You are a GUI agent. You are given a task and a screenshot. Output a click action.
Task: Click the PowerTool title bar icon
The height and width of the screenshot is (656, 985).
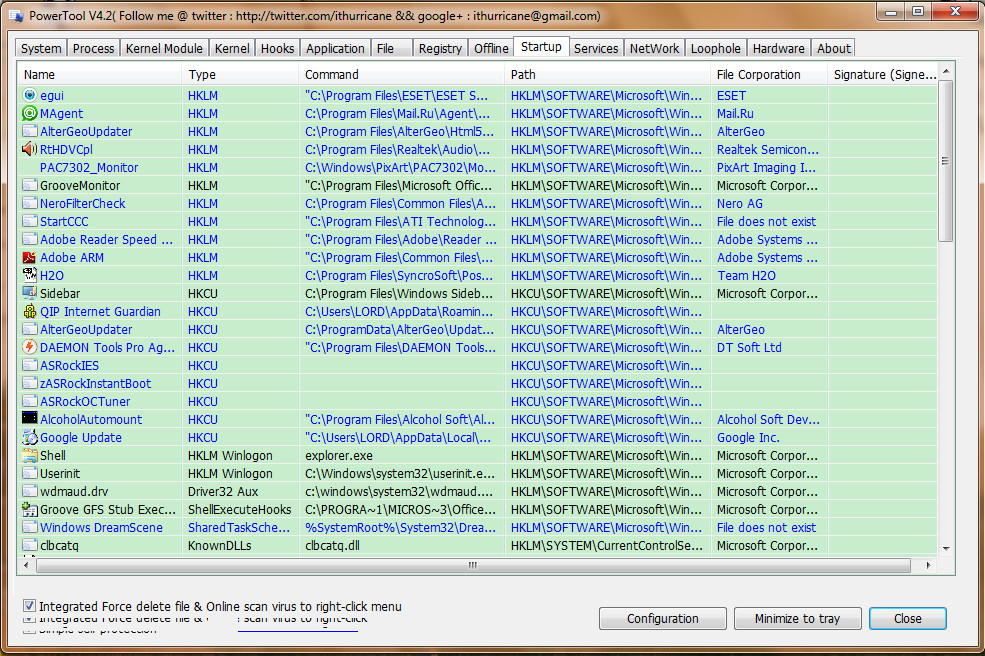coord(16,16)
